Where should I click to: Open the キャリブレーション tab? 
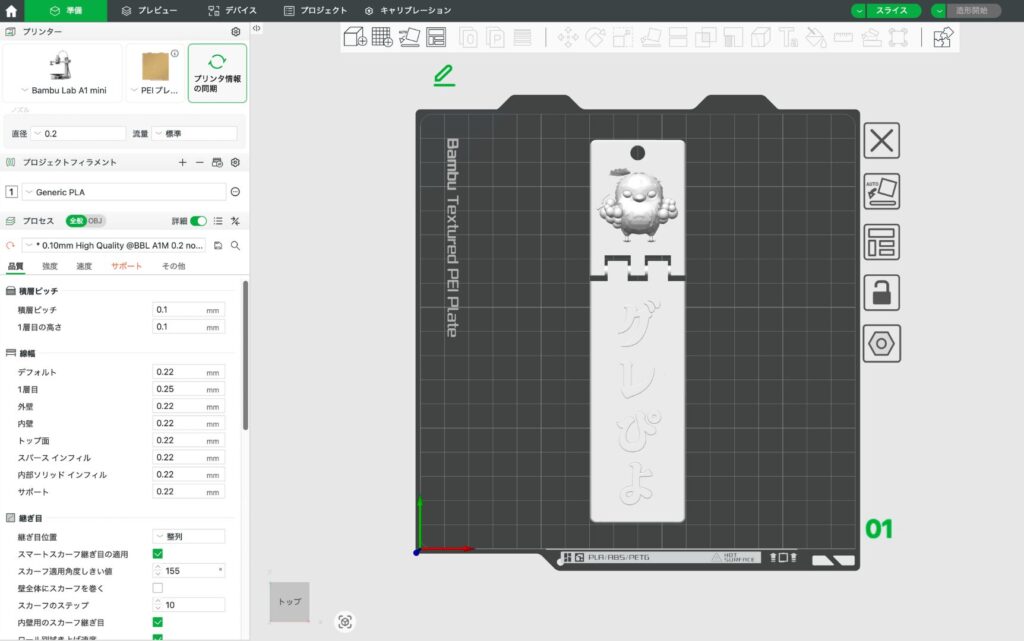click(408, 10)
